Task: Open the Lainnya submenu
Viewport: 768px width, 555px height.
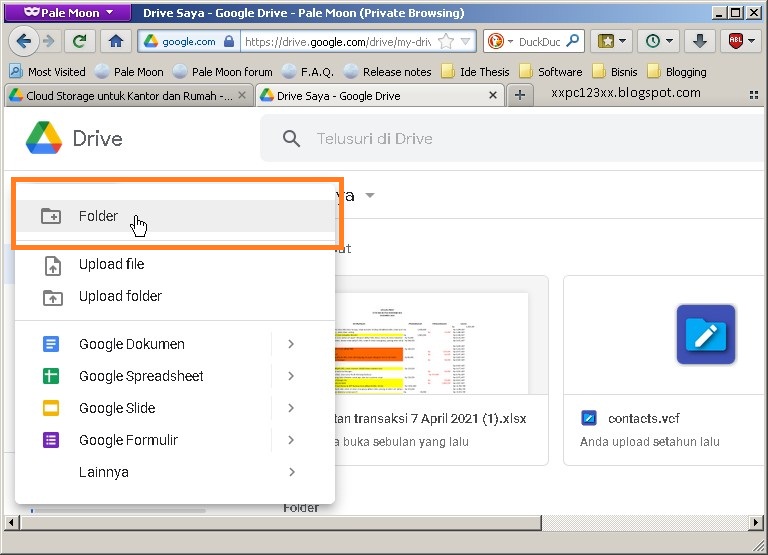Action: click(176, 472)
